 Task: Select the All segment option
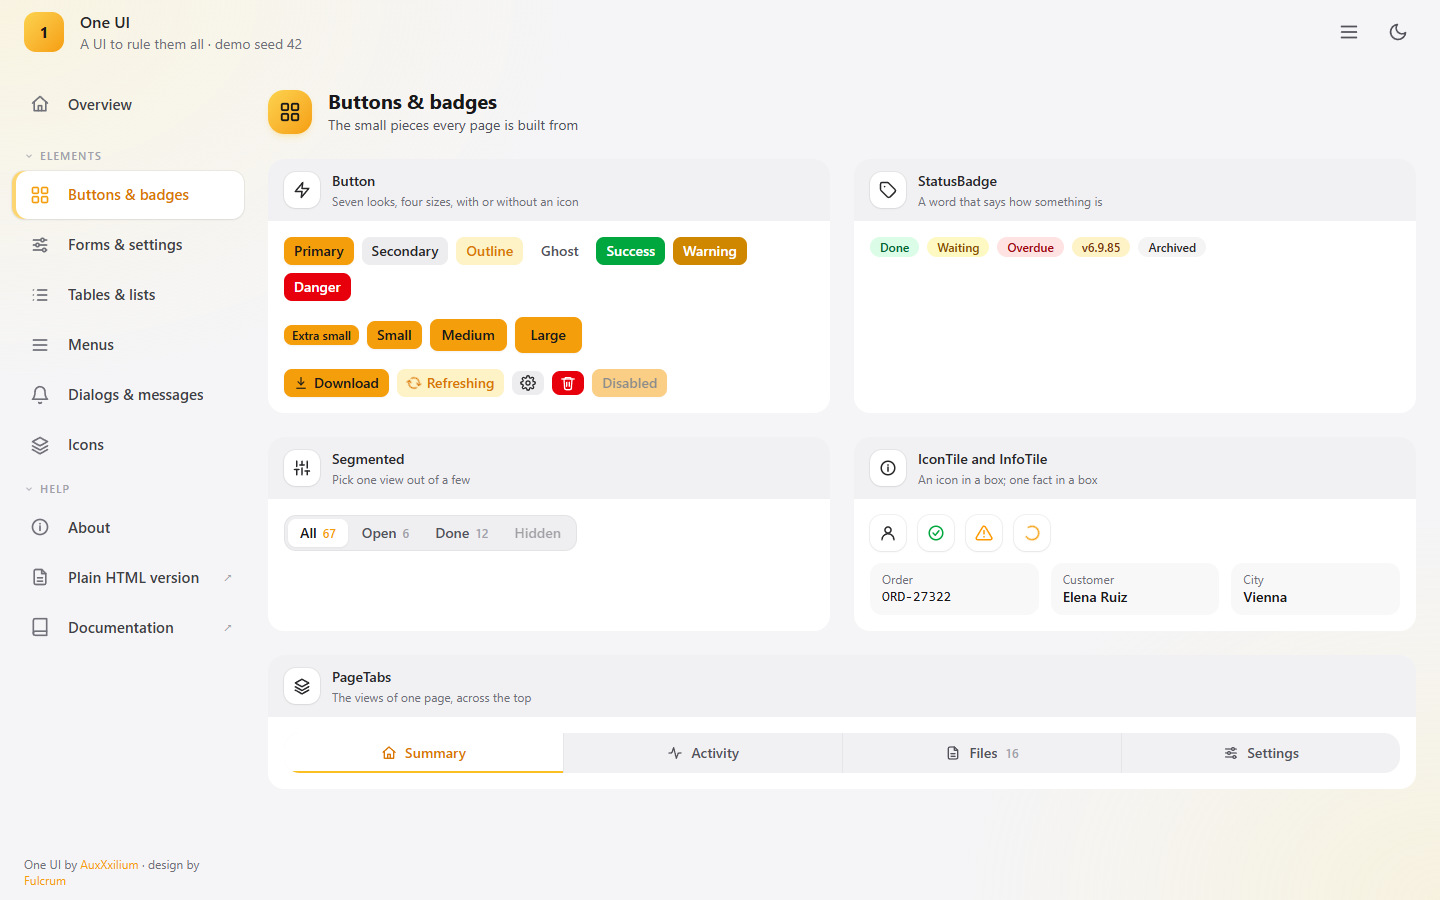tap(318, 533)
